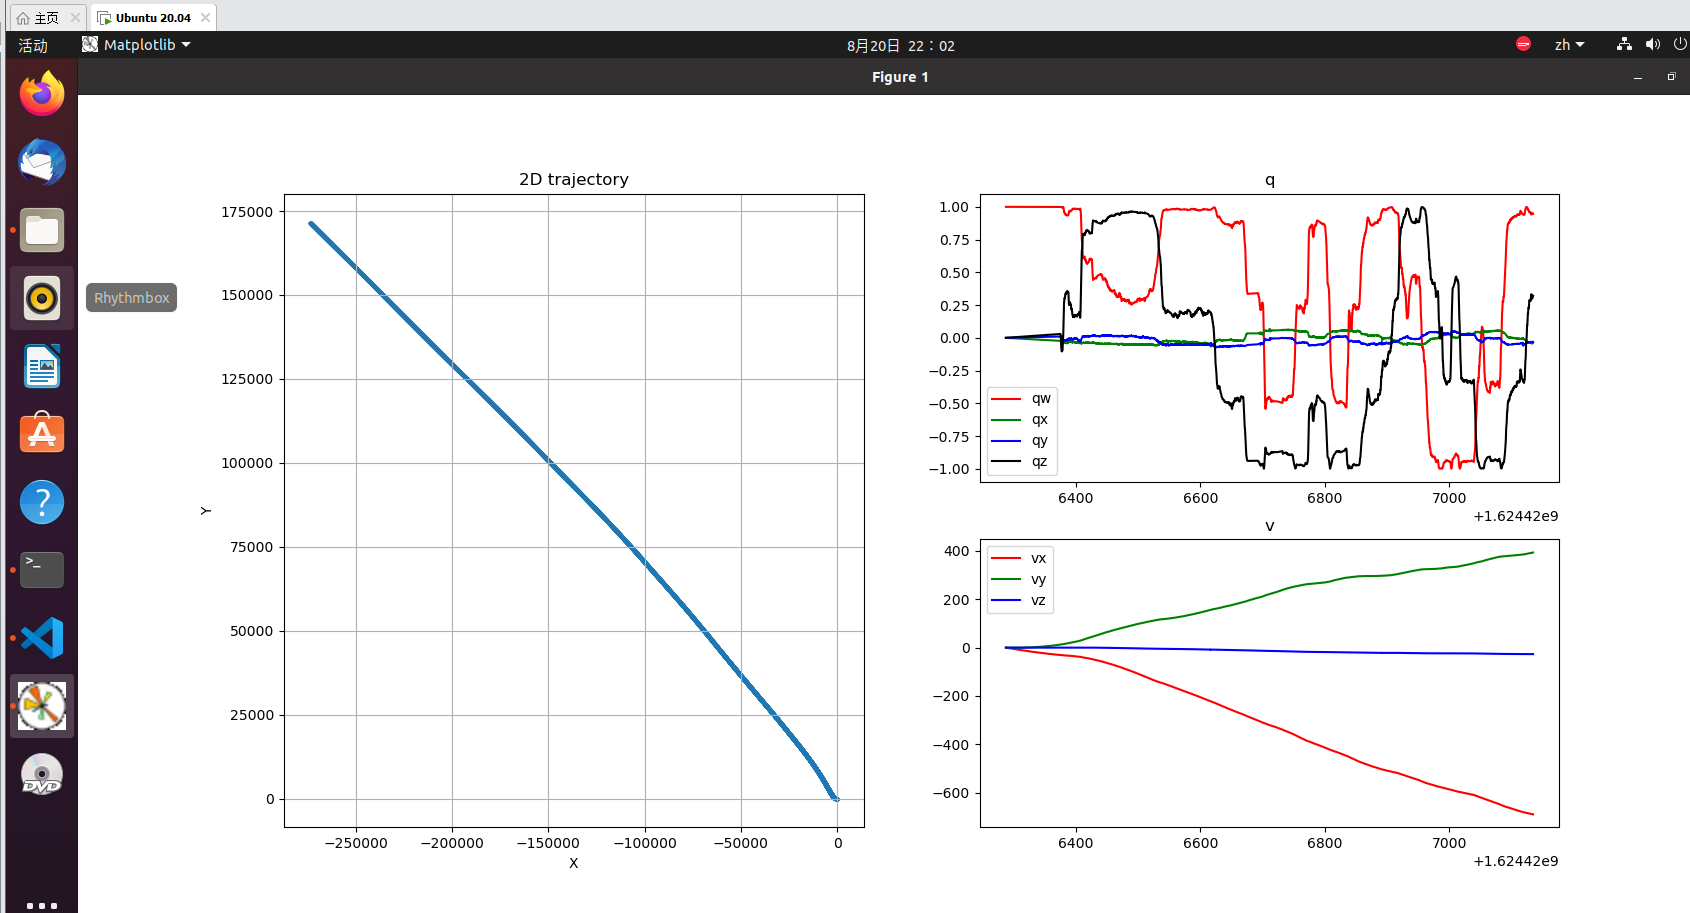Click the −150000 x-axis tick label
The image size is (1690, 913).
548,843
